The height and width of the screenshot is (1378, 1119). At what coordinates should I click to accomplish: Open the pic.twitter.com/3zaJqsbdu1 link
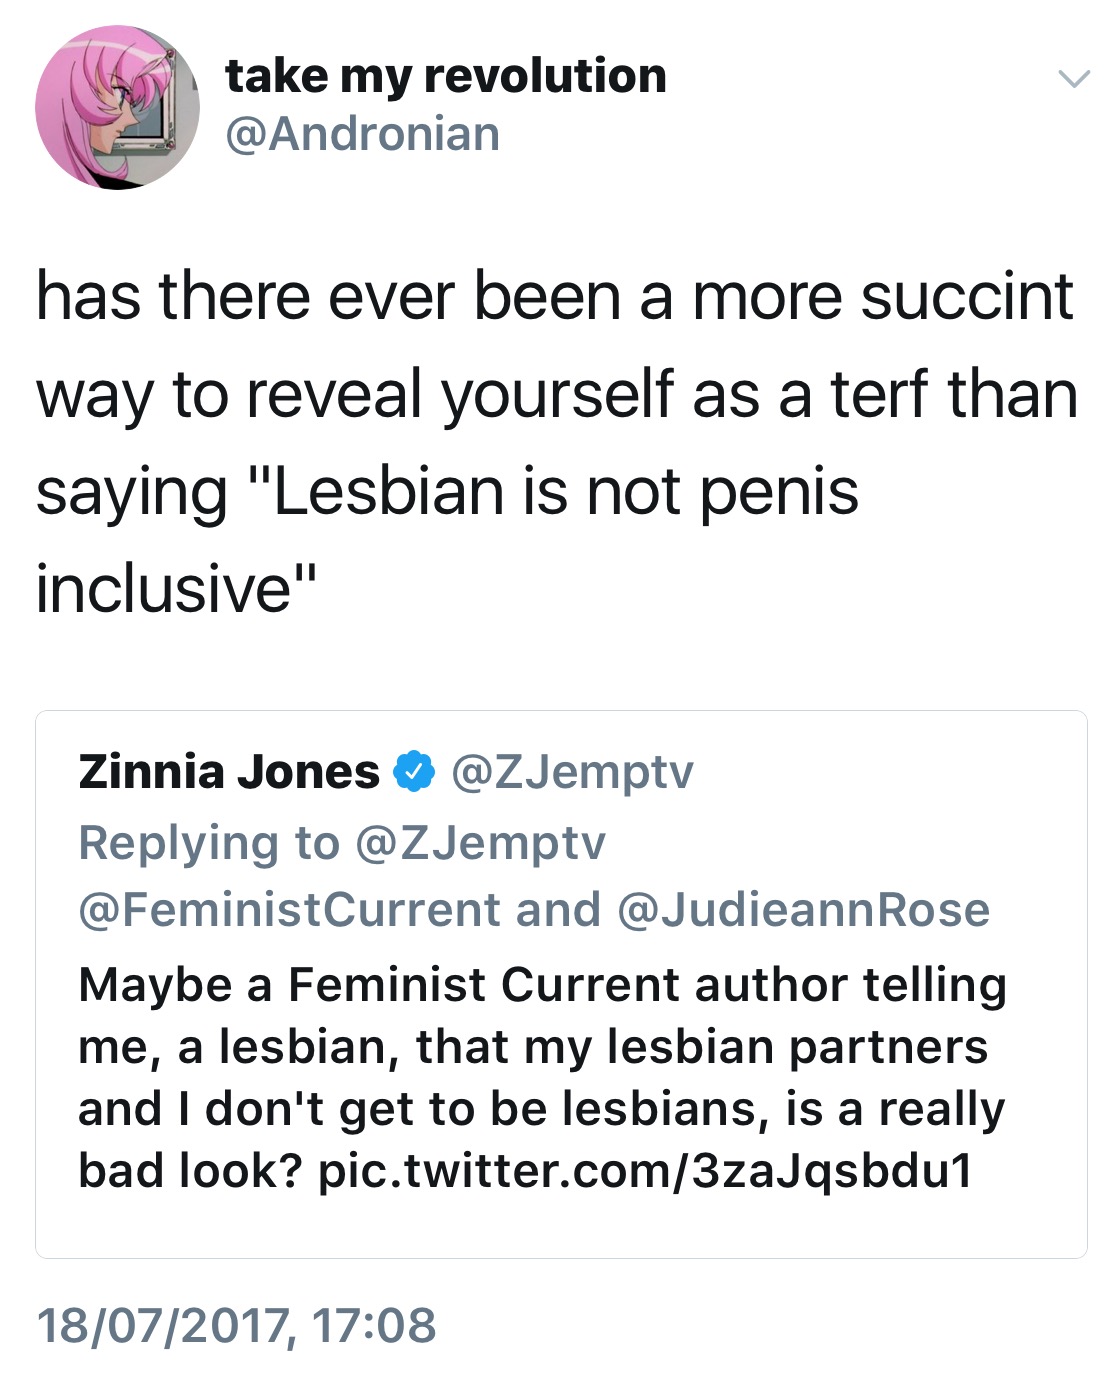coord(645,1171)
